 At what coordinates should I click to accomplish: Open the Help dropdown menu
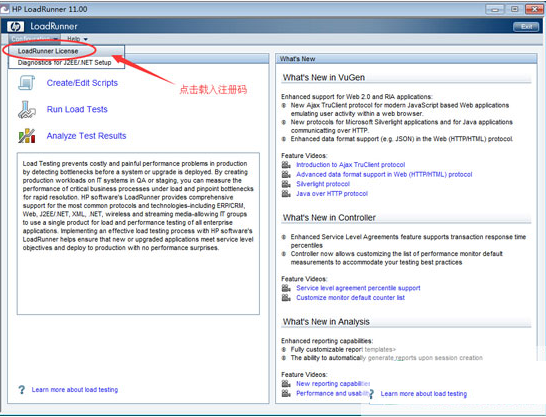(x=77, y=39)
